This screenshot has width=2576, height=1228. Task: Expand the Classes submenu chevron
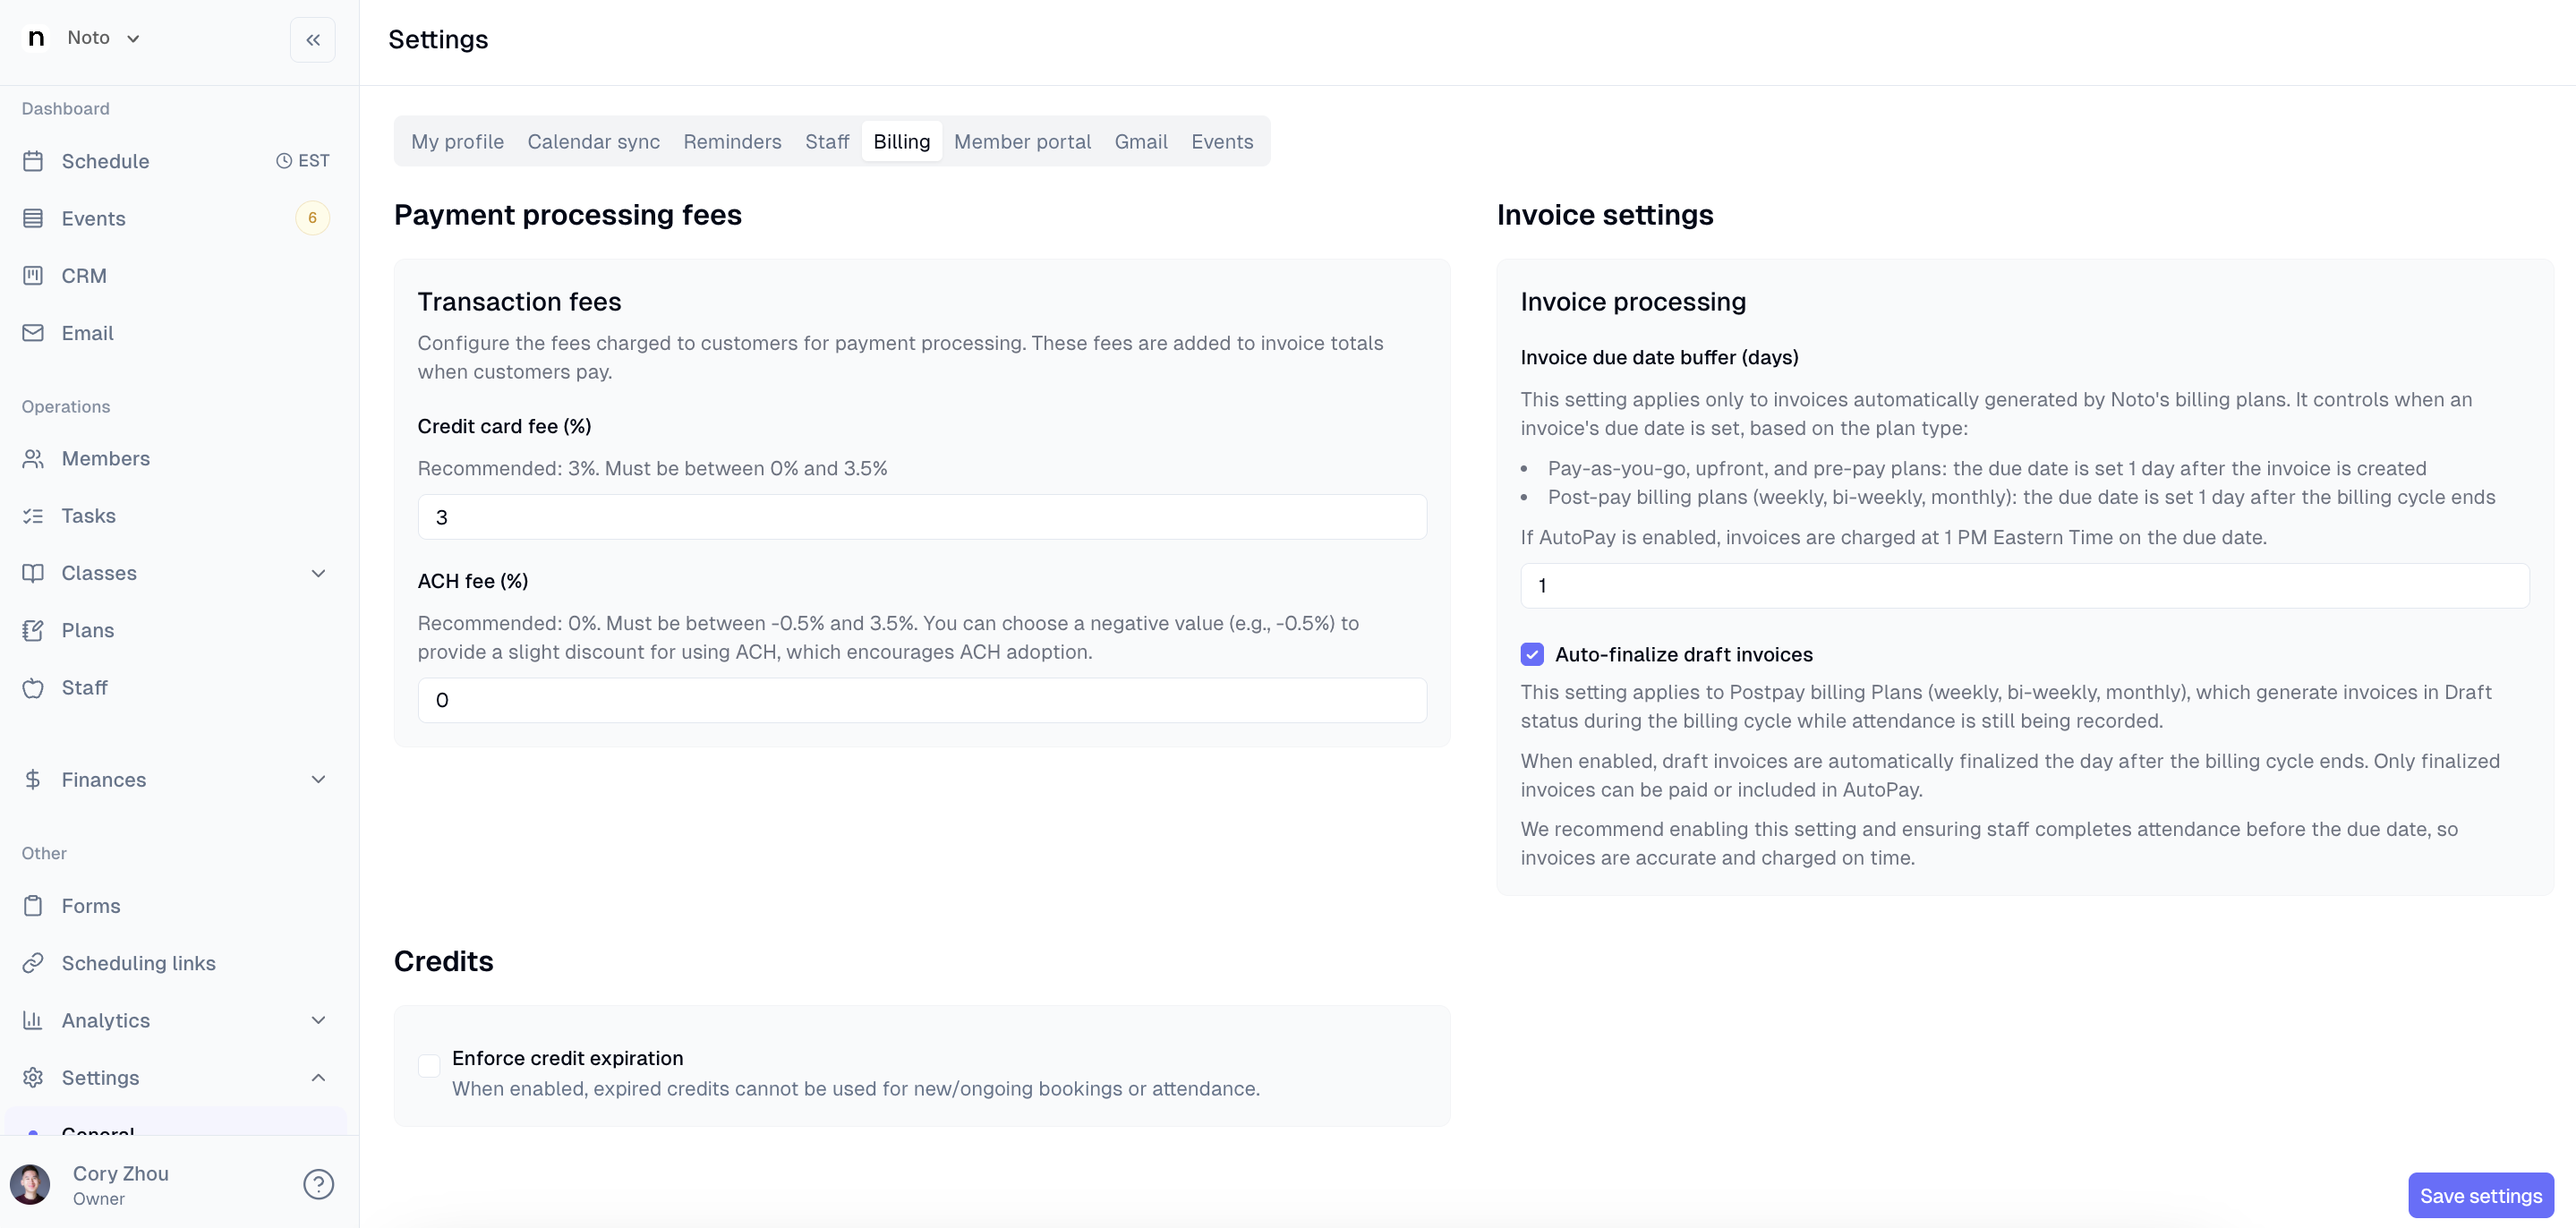318,573
